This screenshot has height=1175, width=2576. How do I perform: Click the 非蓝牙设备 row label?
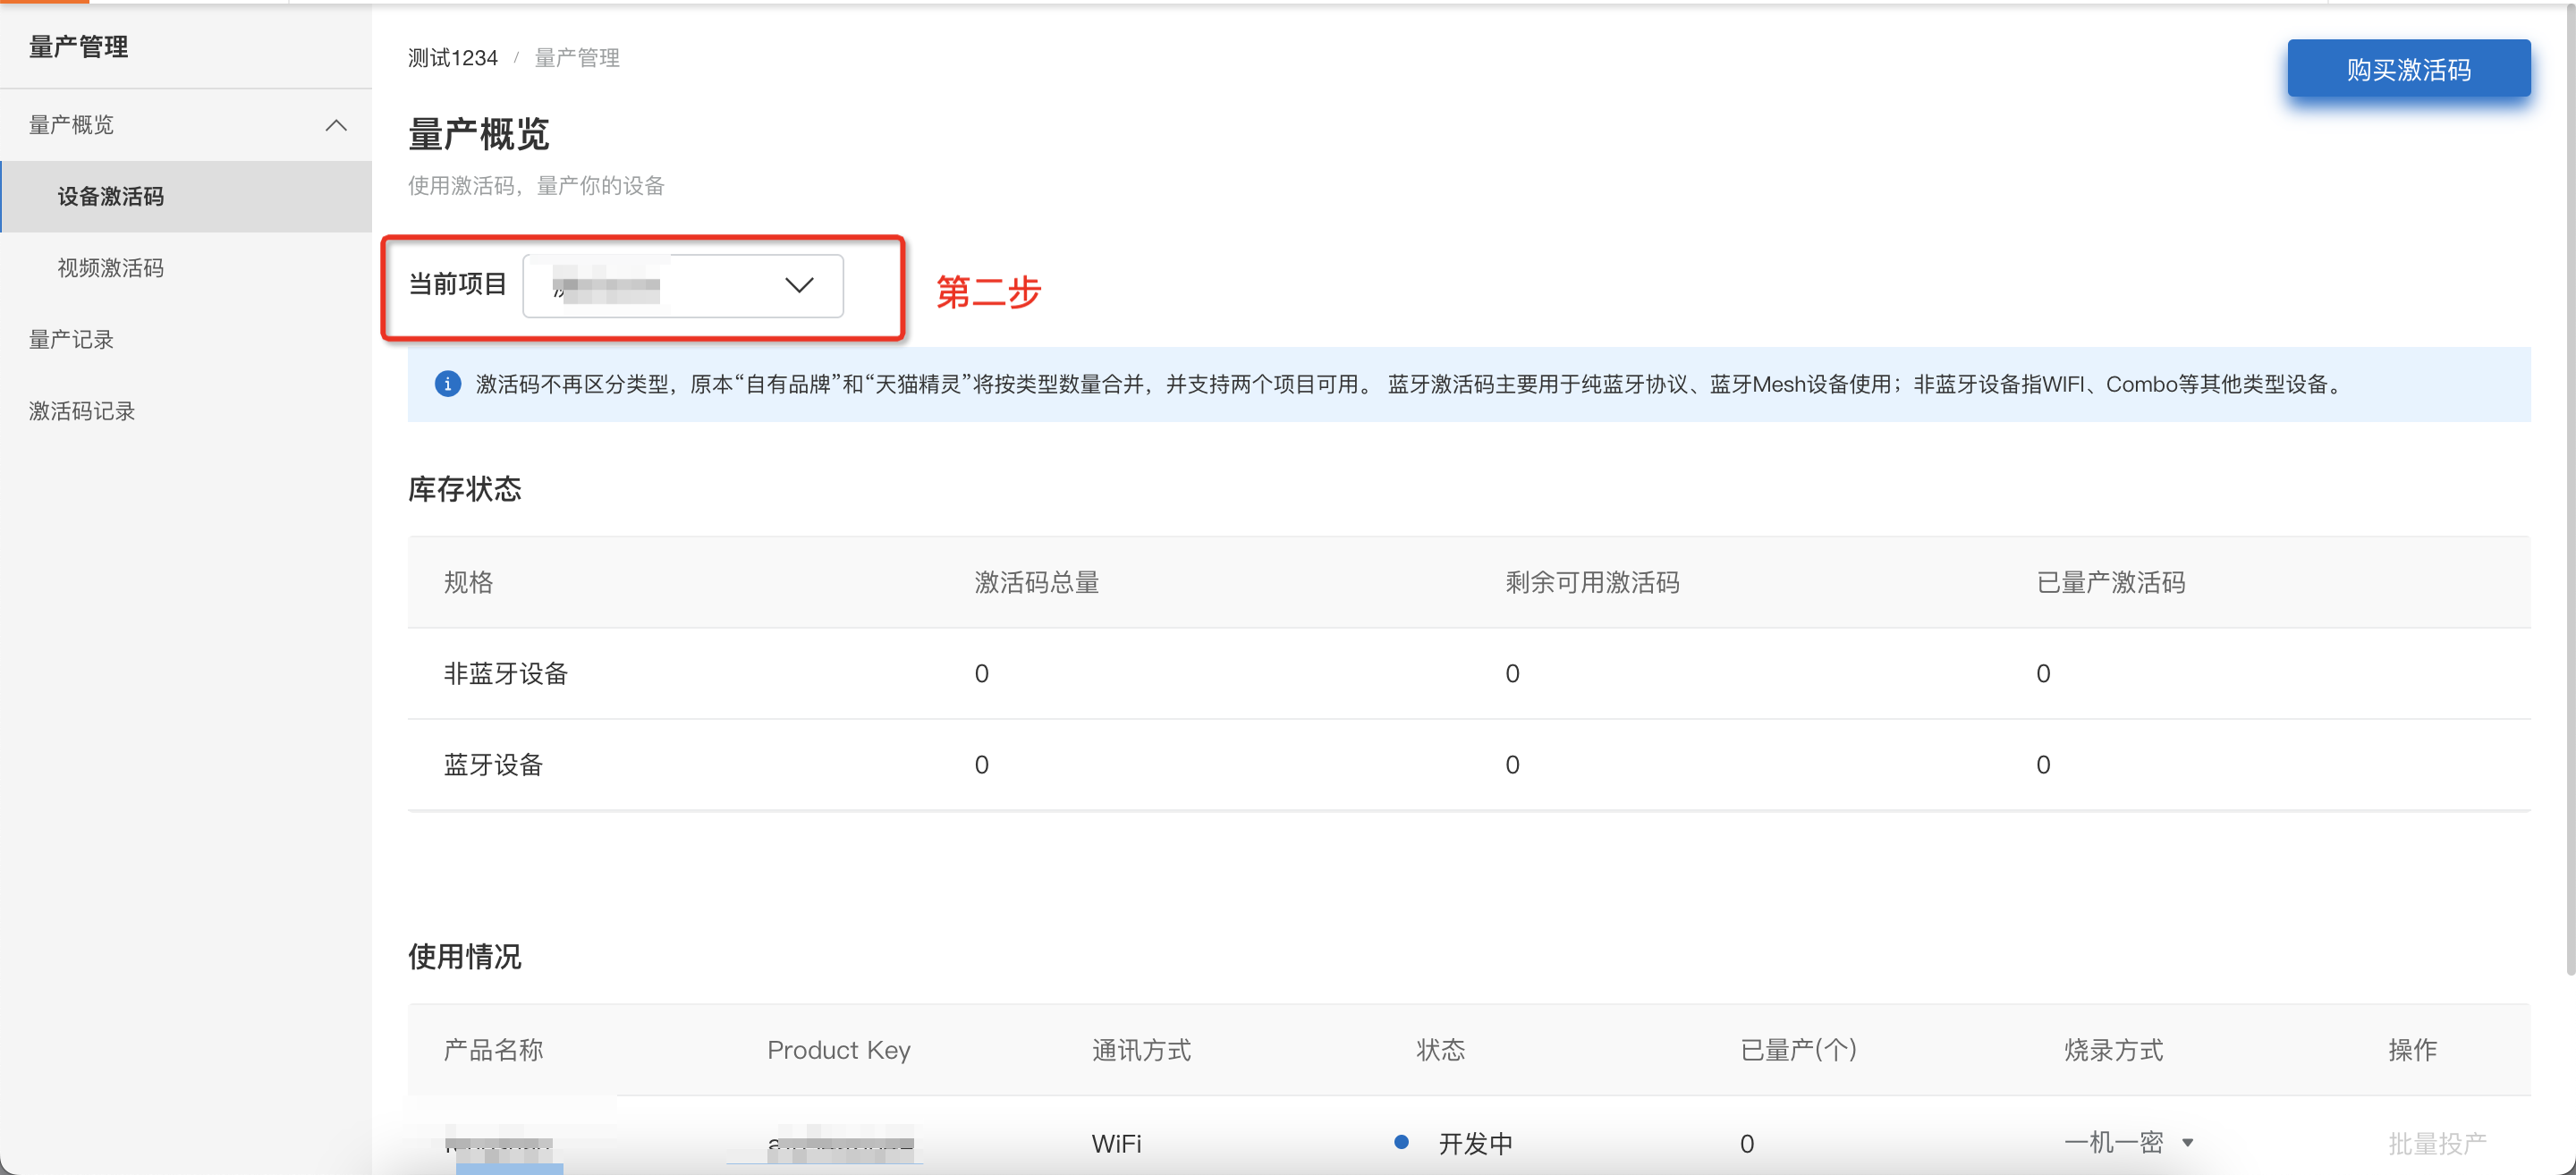click(x=506, y=673)
